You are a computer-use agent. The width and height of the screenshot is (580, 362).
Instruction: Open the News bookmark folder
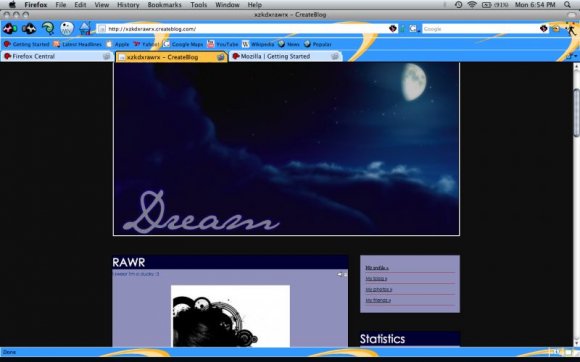pyautogui.click(x=289, y=44)
